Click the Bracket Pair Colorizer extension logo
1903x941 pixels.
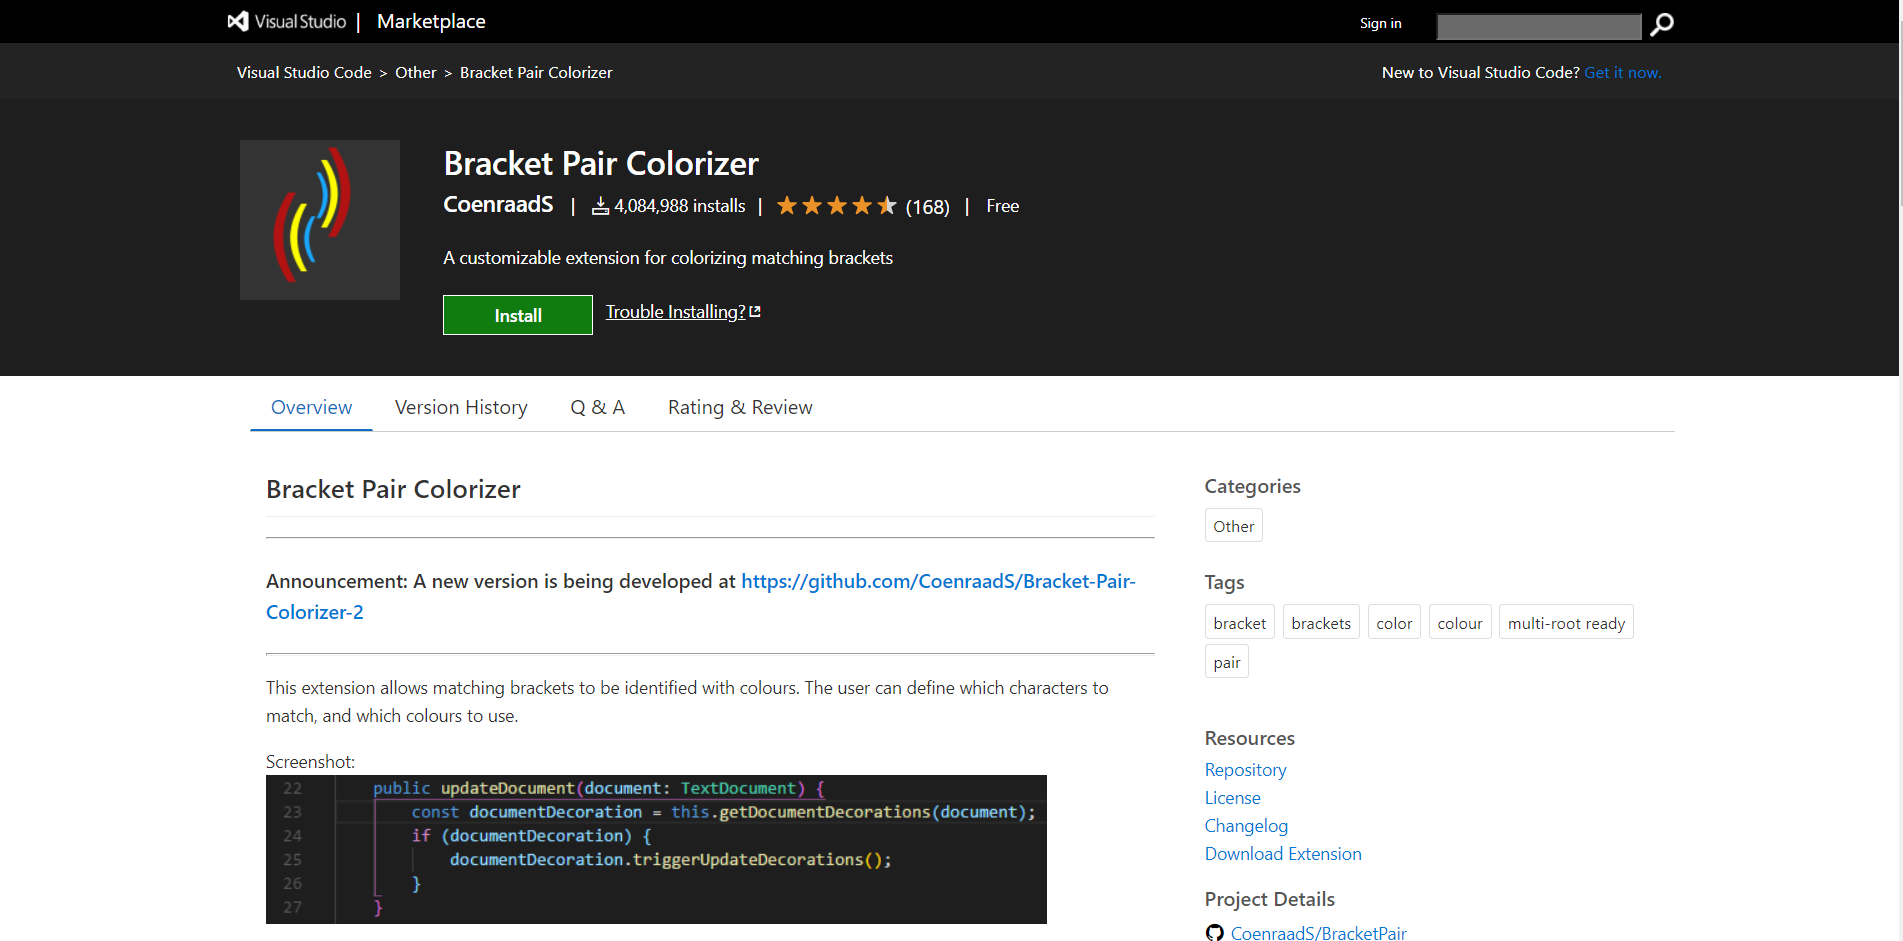point(320,220)
